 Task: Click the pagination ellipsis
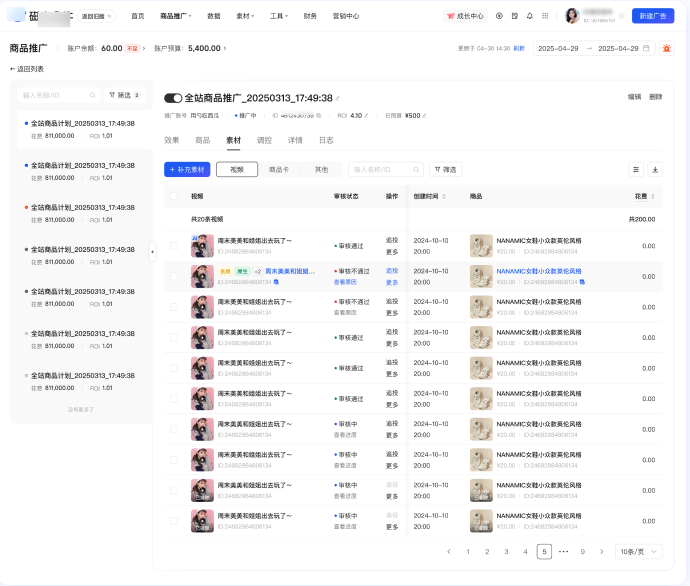(563, 552)
